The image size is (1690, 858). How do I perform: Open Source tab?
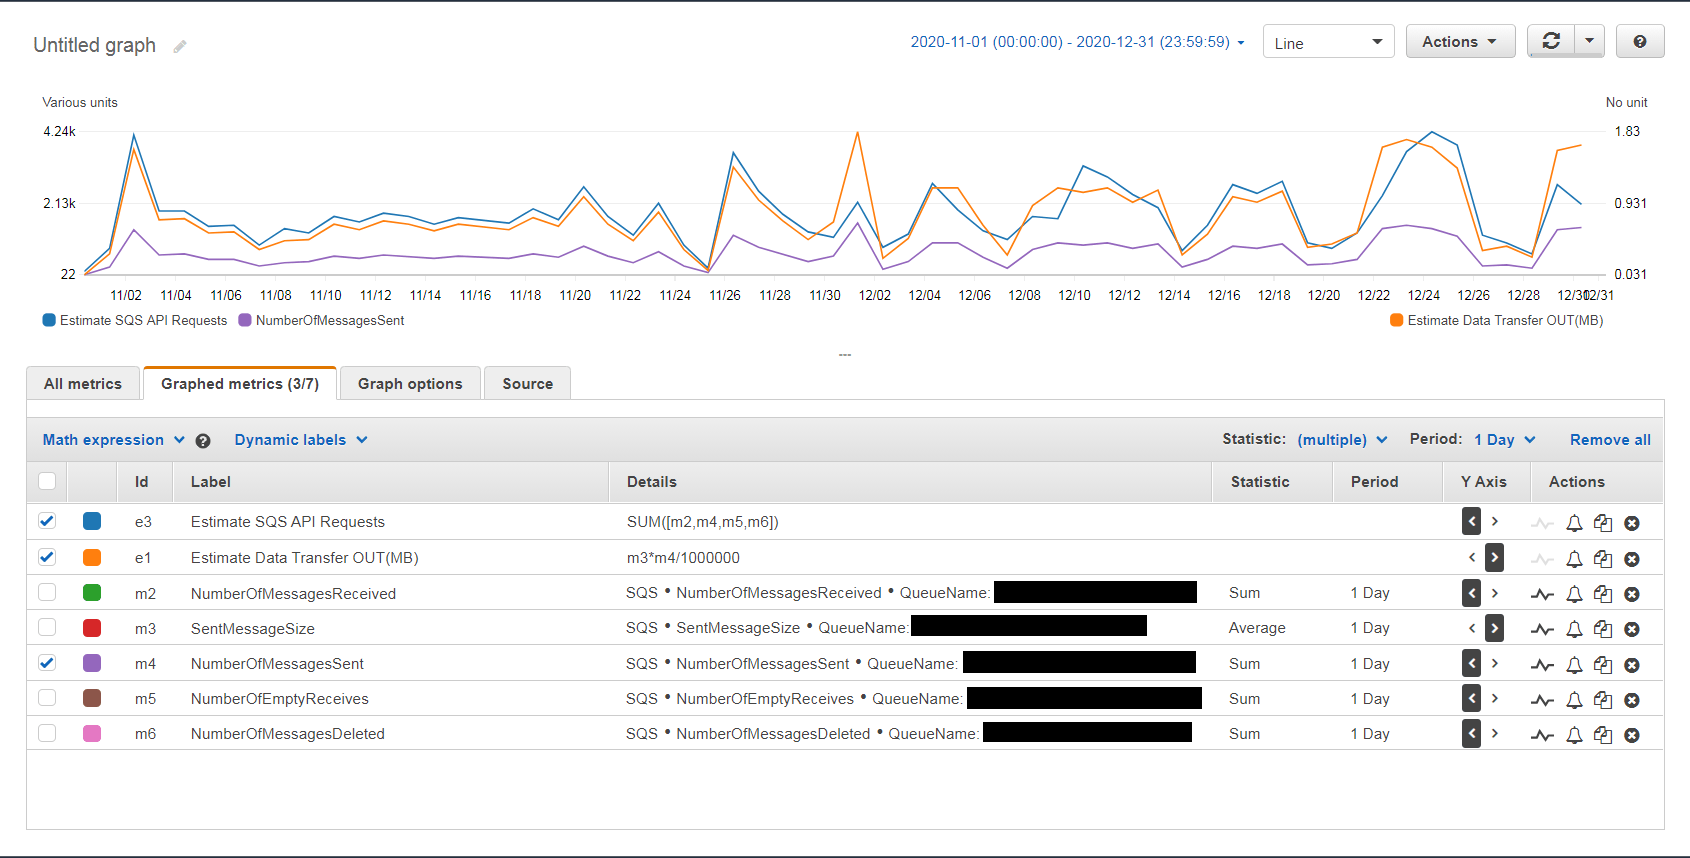click(527, 384)
